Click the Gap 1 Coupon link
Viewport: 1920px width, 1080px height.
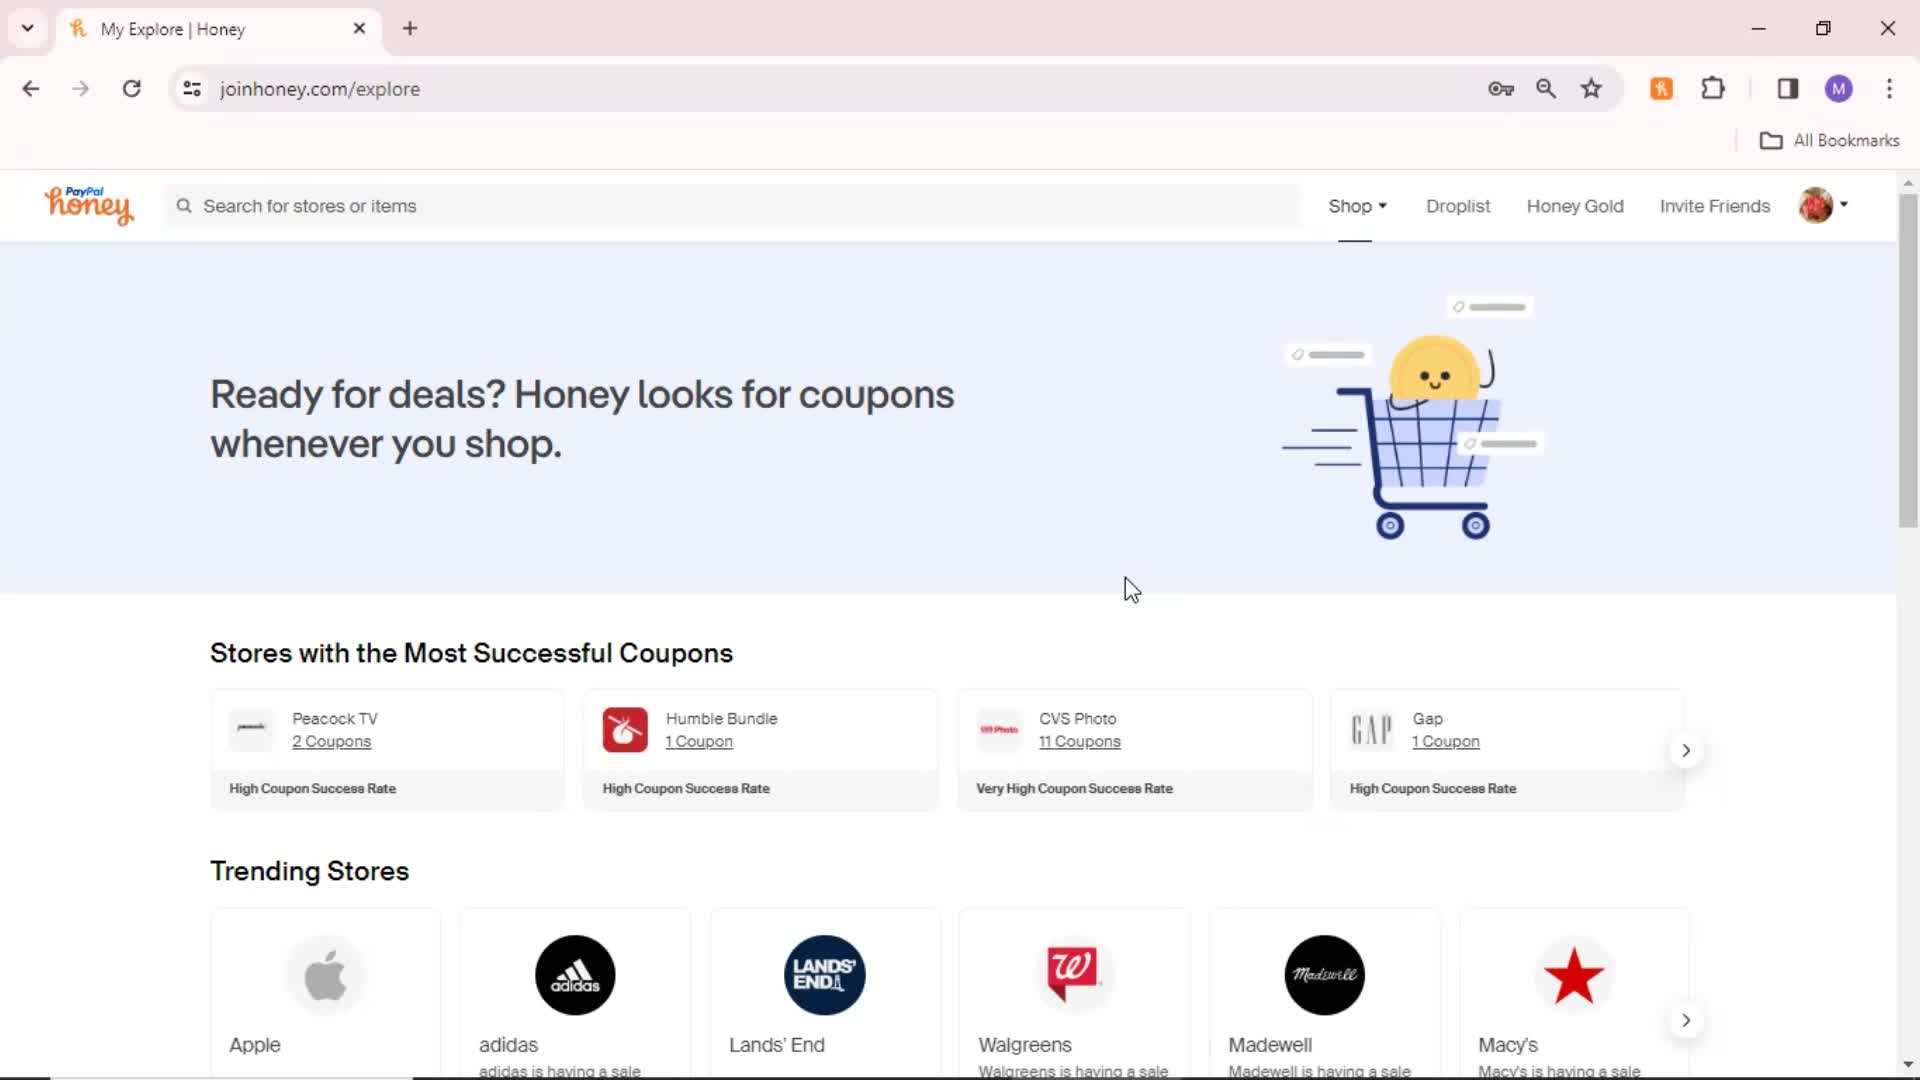click(1446, 742)
